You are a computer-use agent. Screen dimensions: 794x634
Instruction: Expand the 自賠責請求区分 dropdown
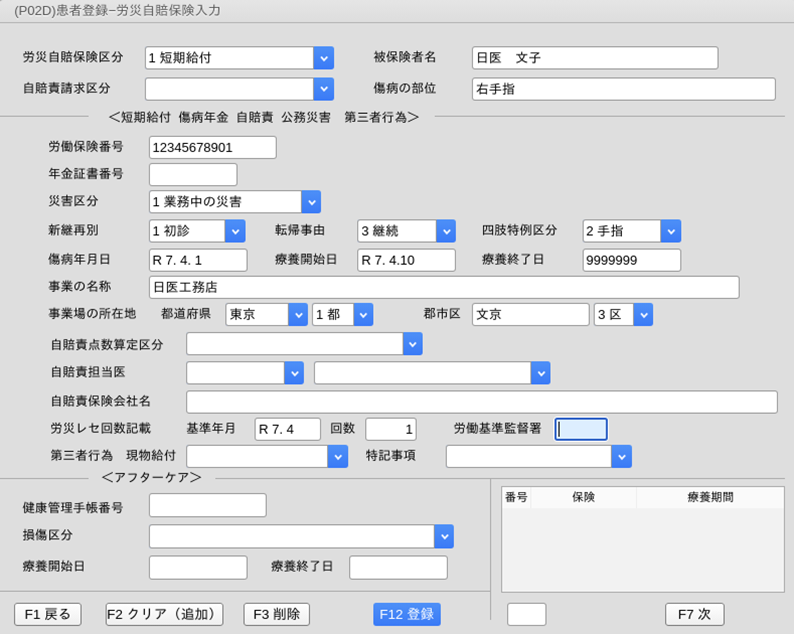[323, 89]
